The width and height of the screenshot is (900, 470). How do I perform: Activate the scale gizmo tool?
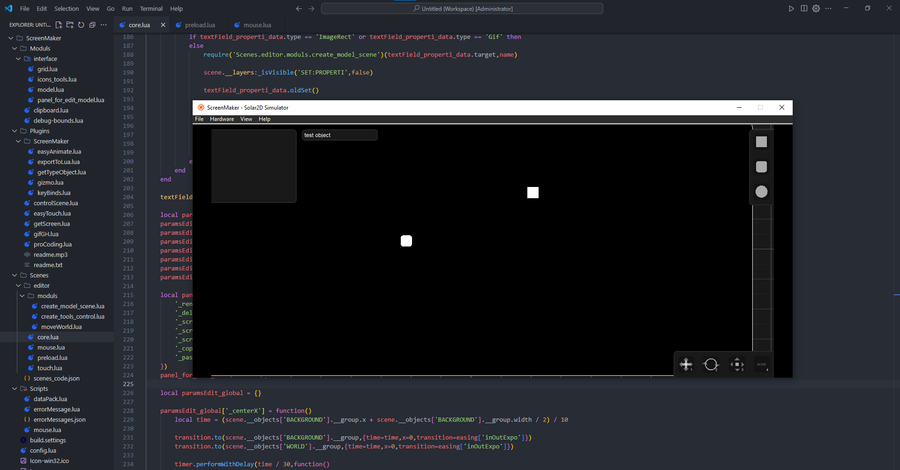pyautogui.click(x=737, y=364)
